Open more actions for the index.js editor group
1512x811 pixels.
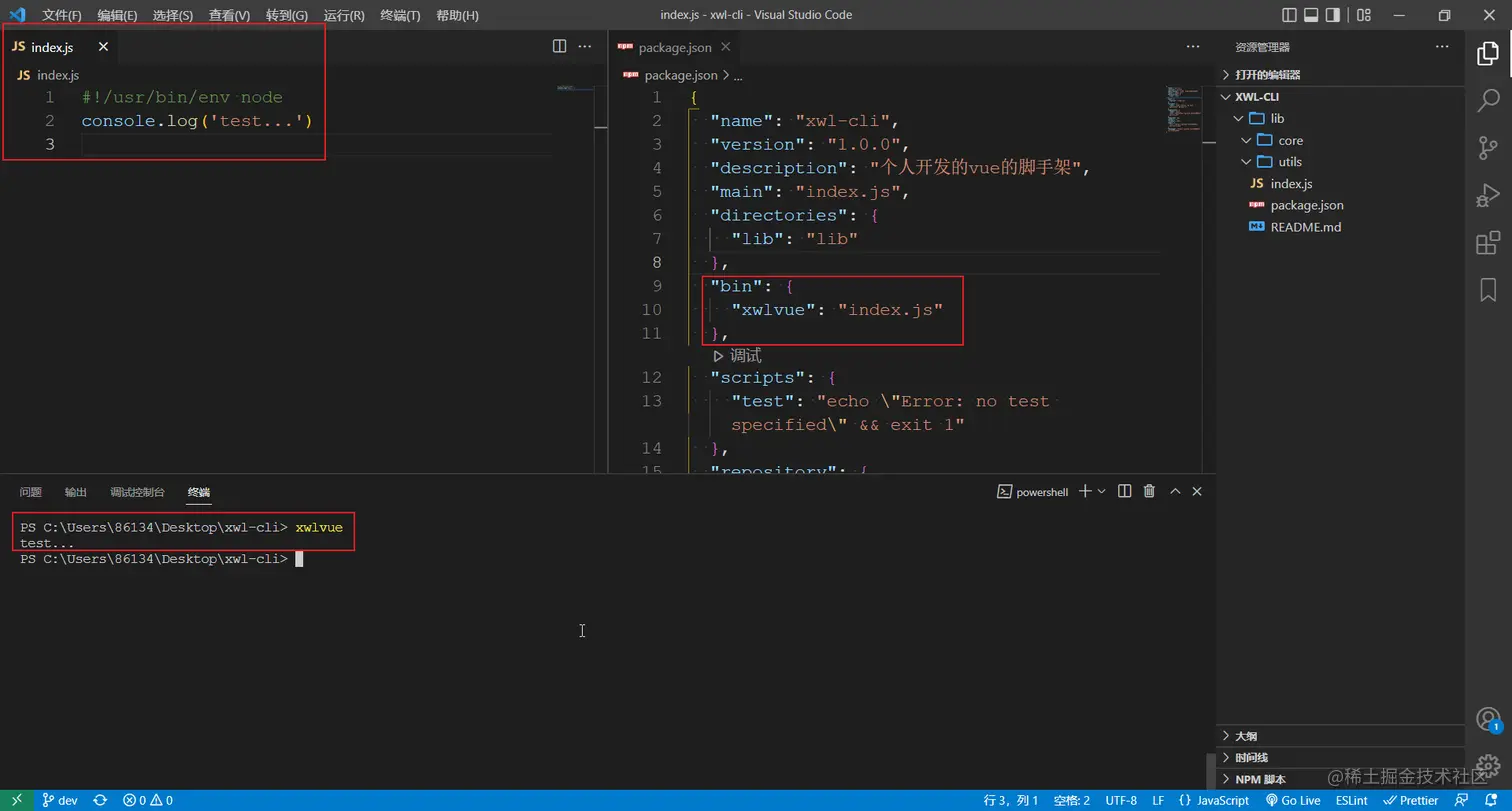point(585,46)
